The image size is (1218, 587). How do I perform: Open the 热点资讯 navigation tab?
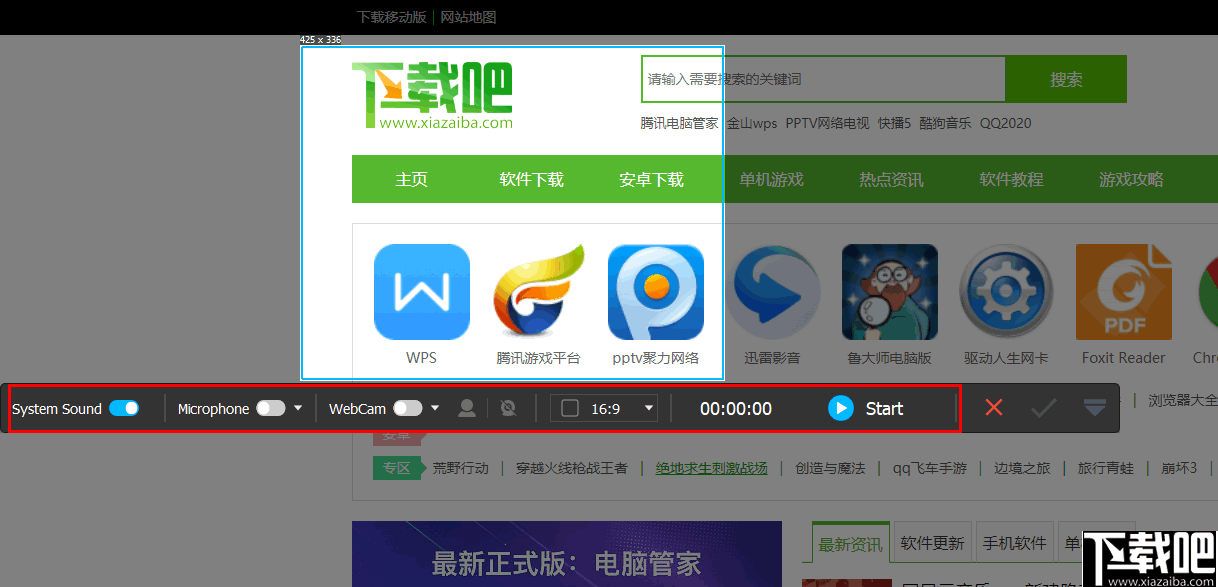[x=891, y=180]
